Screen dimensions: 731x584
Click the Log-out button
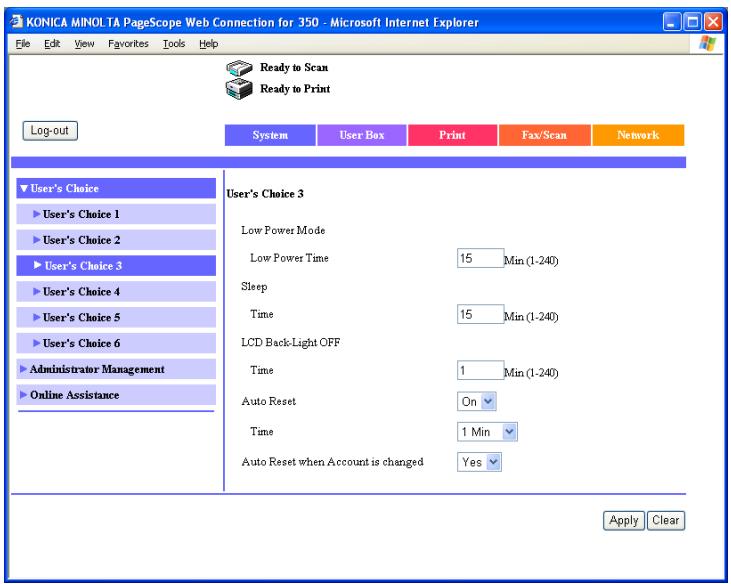(50, 131)
